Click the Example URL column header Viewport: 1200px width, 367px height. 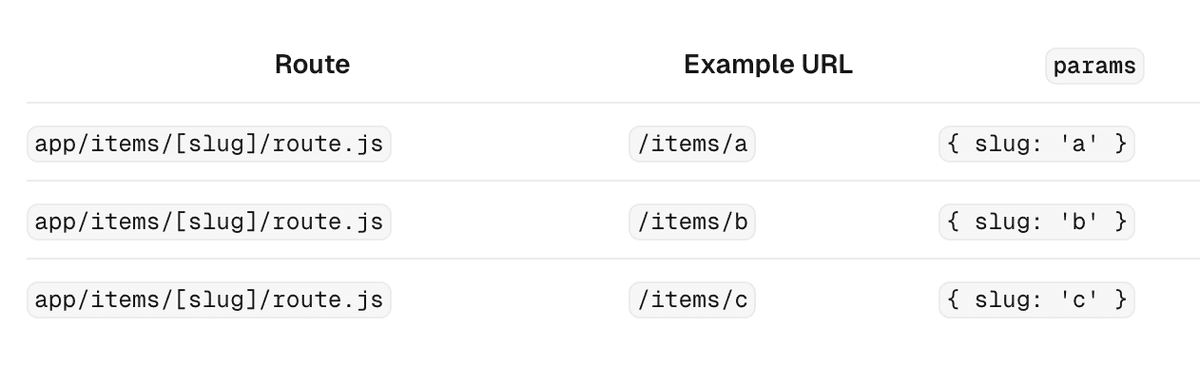coord(768,65)
